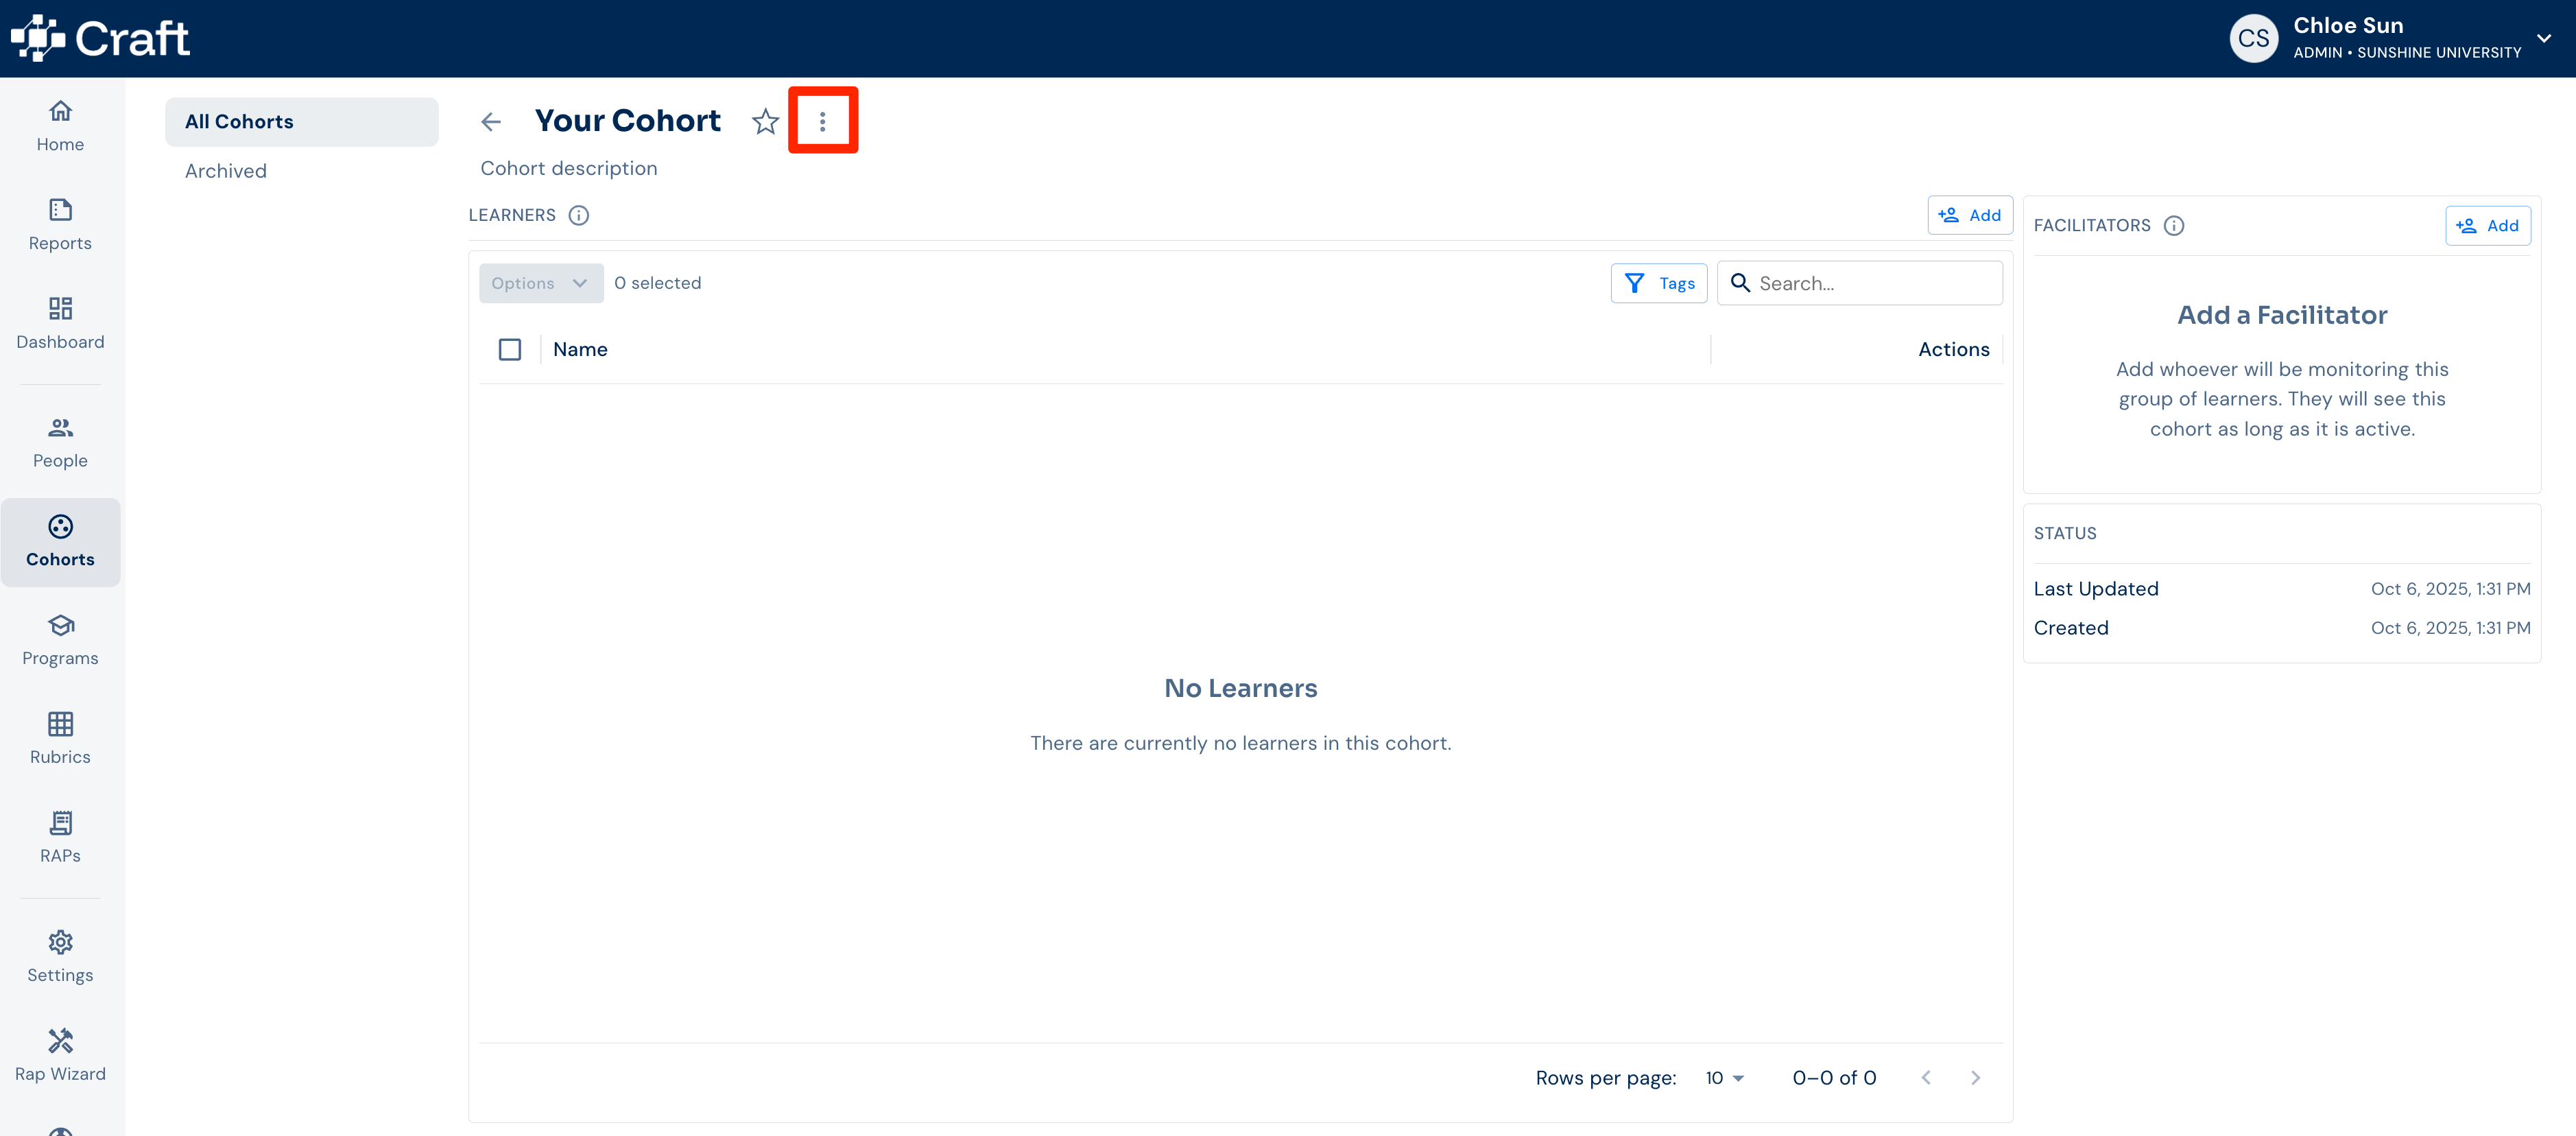Viewport: 2576px width, 1136px height.
Task: Select the All Cohorts tab
Action: coord(302,122)
